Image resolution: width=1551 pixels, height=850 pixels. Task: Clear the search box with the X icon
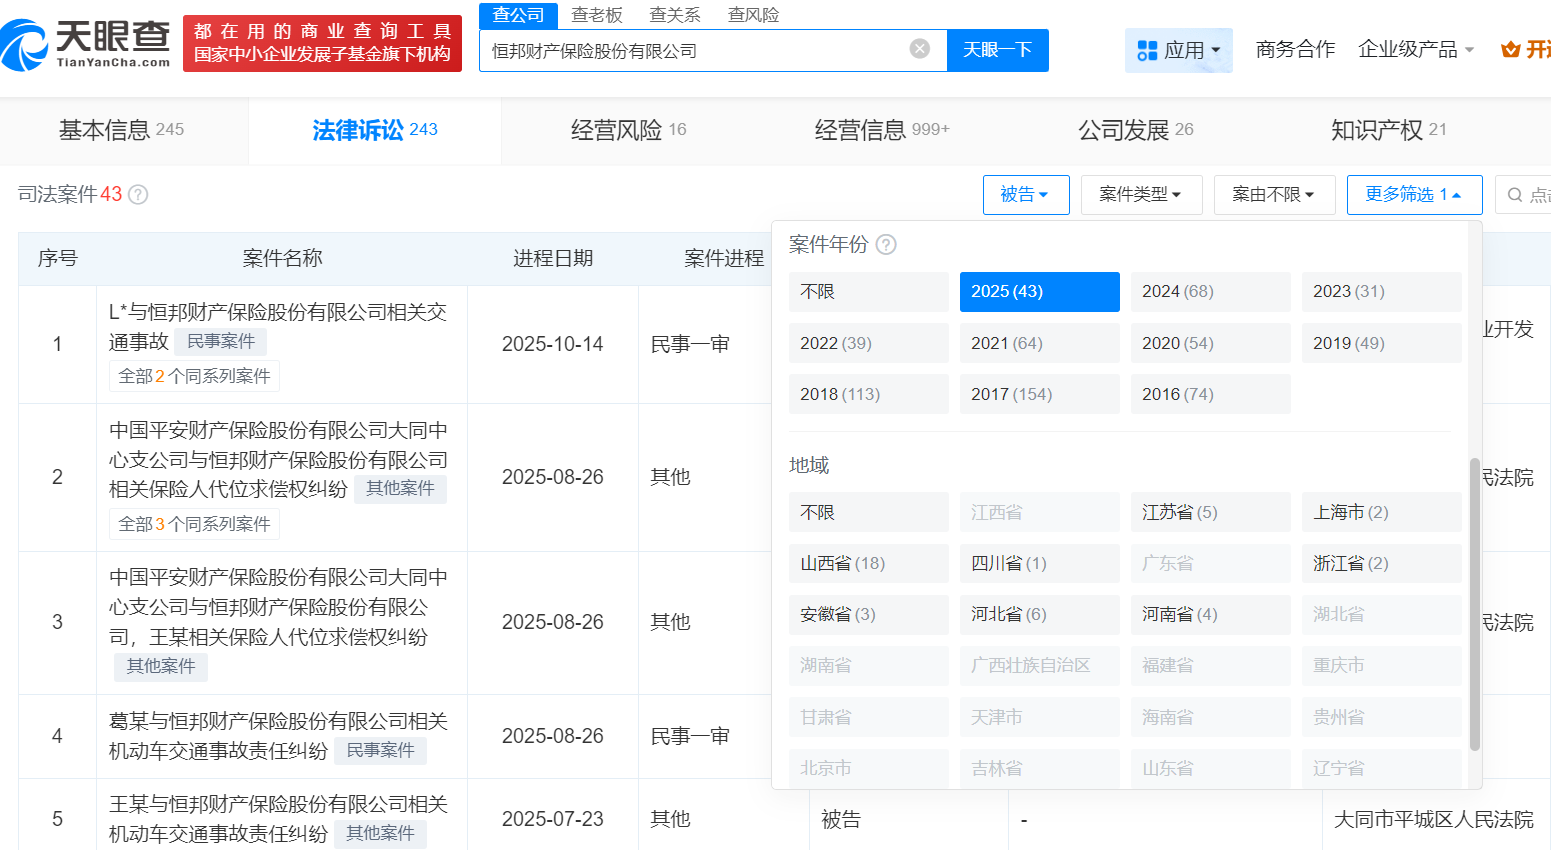tap(920, 49)
